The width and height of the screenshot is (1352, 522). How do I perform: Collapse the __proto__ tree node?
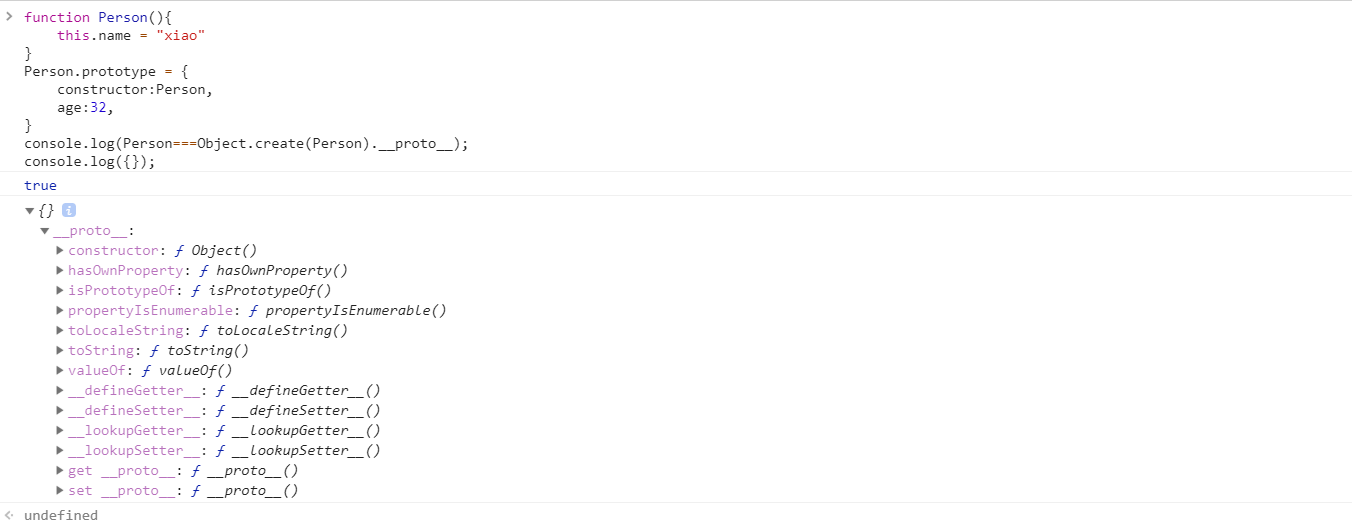[45, 231]
